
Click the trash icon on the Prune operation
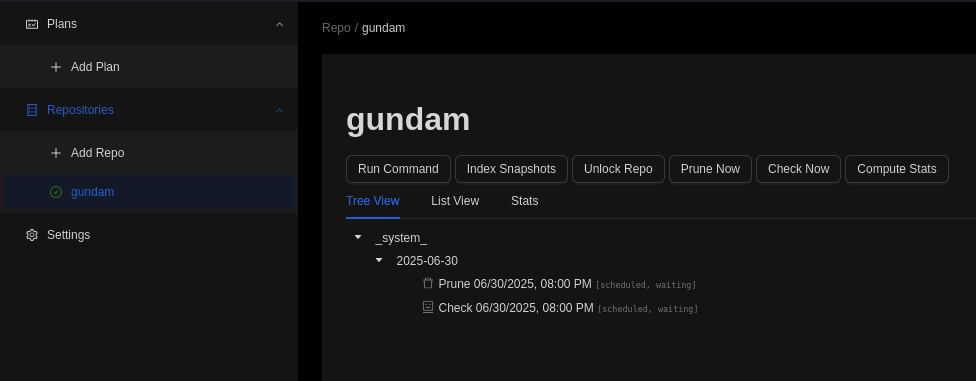click(x=428, y=283)
